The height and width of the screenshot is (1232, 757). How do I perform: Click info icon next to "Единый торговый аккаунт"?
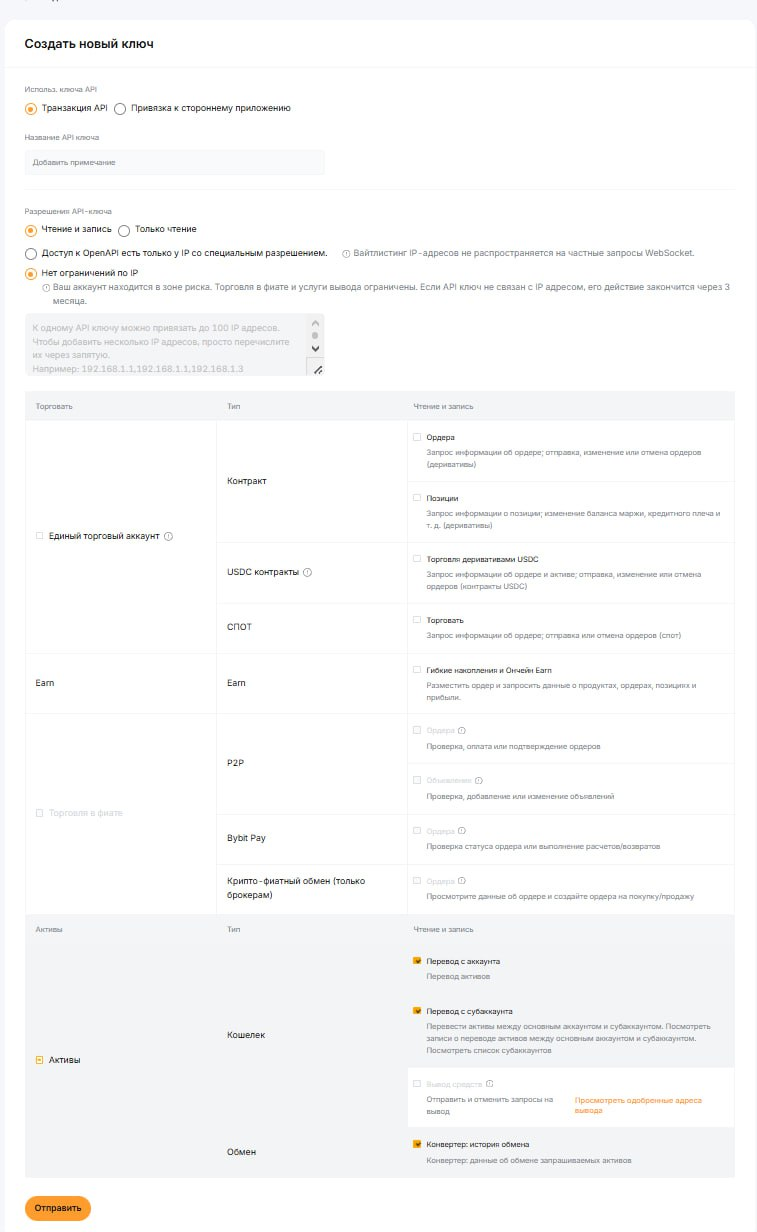(168, 536)
